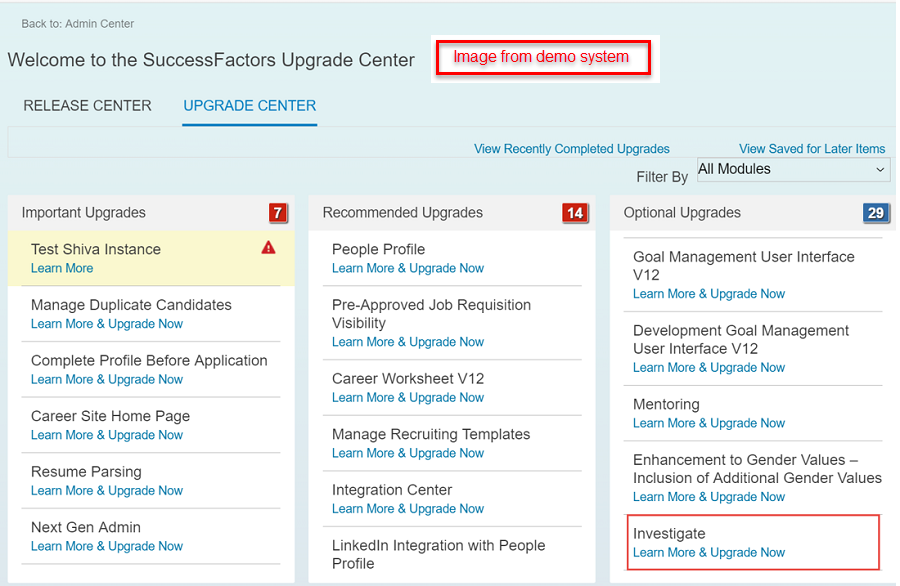Click Learn More & Upgrade for Pre-Approved Job Requisition Visibility
Viewport: 900px width, 586px height.
(408, 342)
